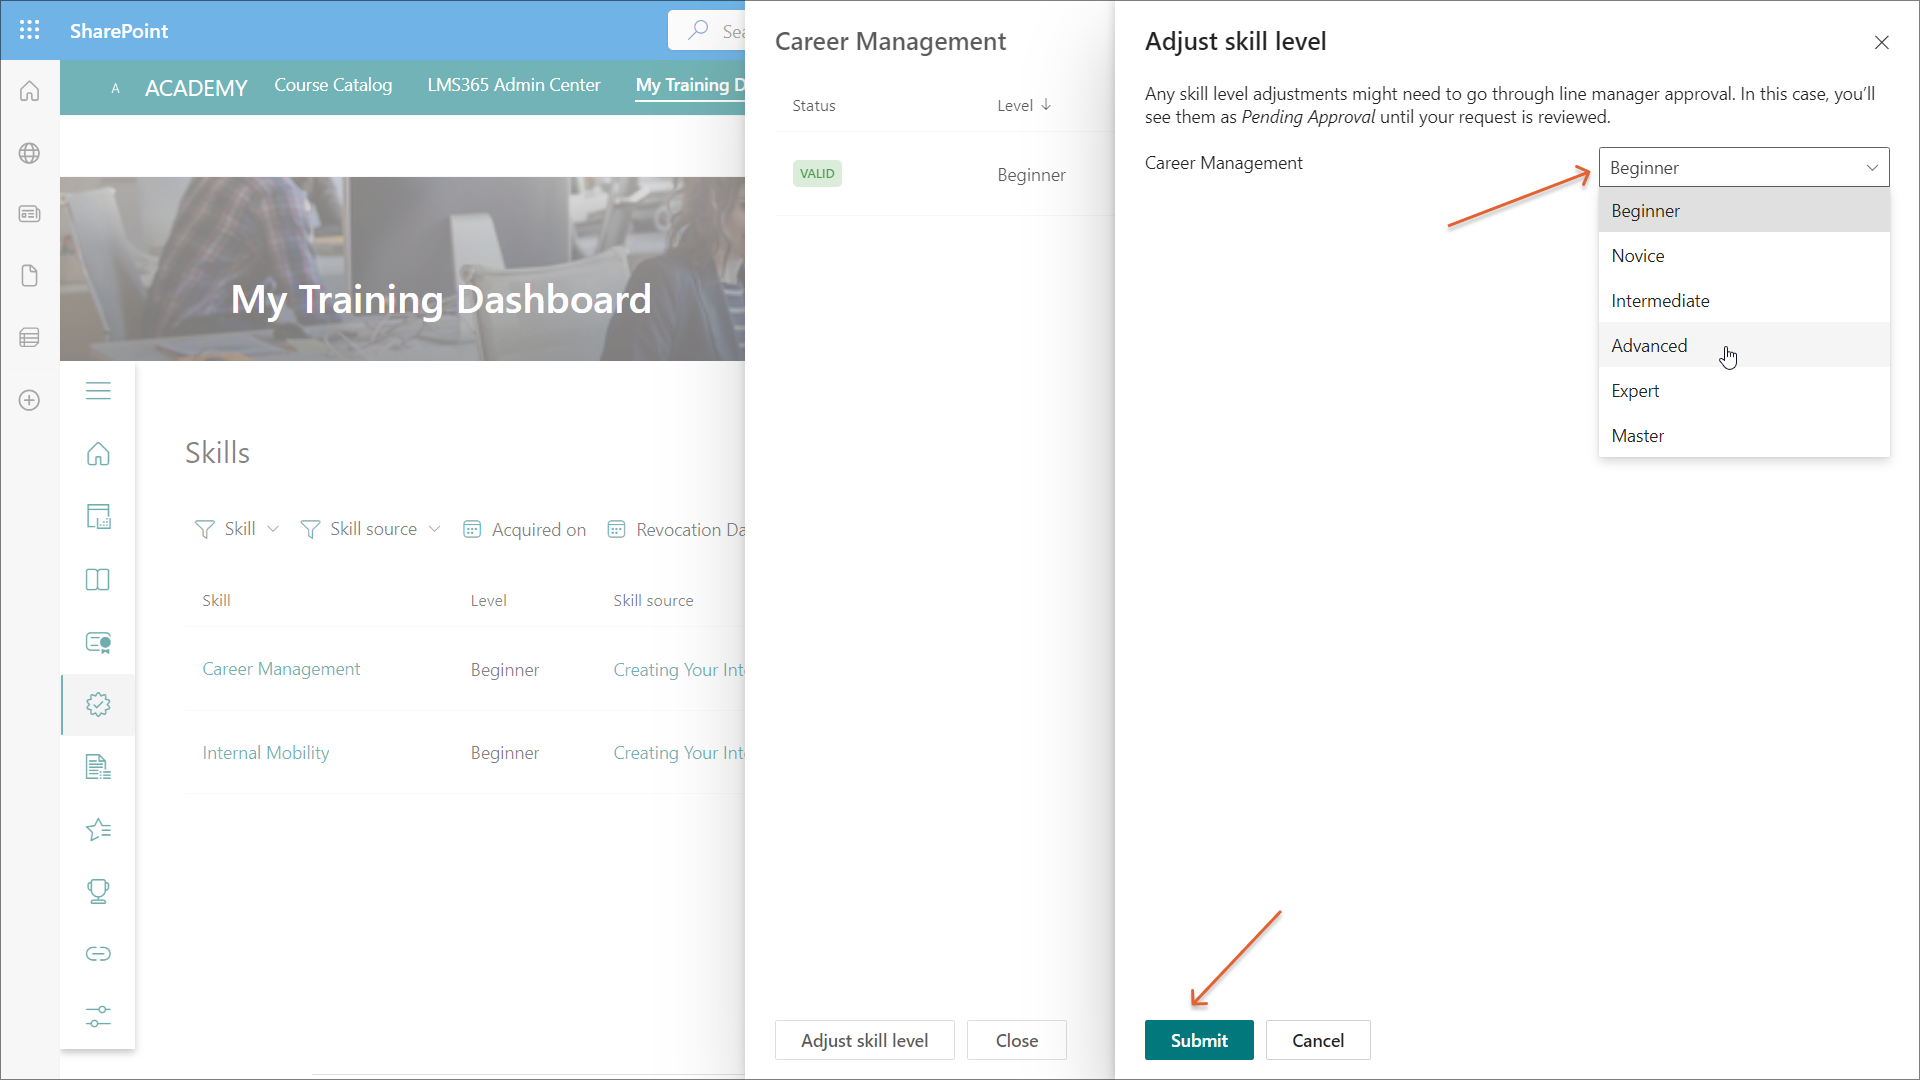Open the settings sliders icon in sidebar
This screenshot has height=1080, width=1920.
pos(98,1016)
